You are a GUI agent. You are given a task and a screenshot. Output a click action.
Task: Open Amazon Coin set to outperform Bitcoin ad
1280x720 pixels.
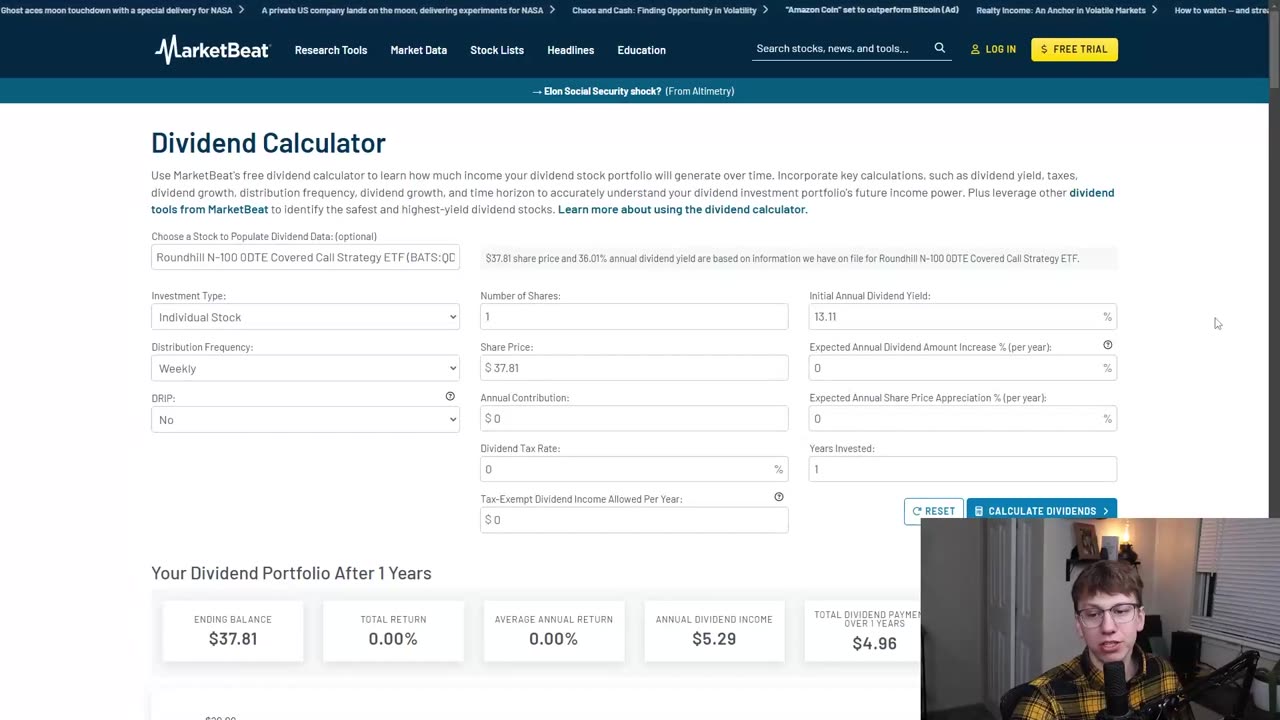(872, 10)
